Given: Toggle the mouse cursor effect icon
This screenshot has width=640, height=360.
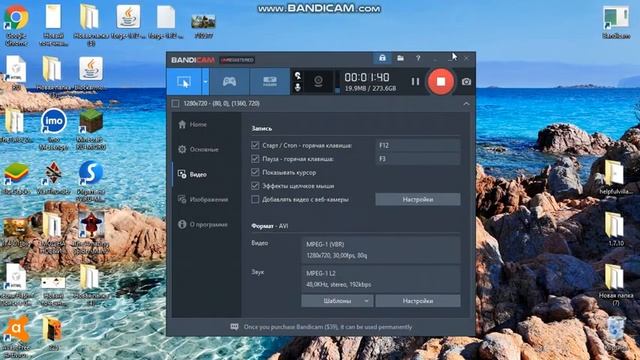Looking at the screenshot, I should tap(298, 76).
